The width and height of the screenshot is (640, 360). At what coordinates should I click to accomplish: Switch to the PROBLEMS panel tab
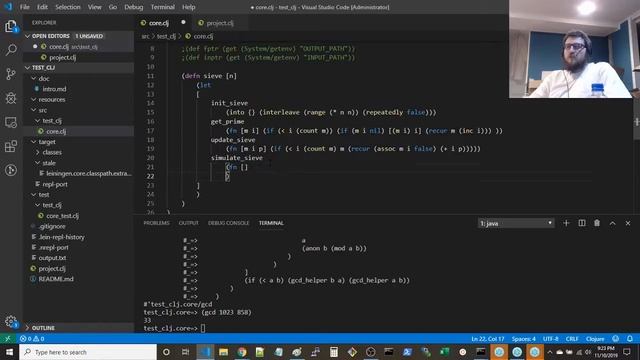[156, 223]
